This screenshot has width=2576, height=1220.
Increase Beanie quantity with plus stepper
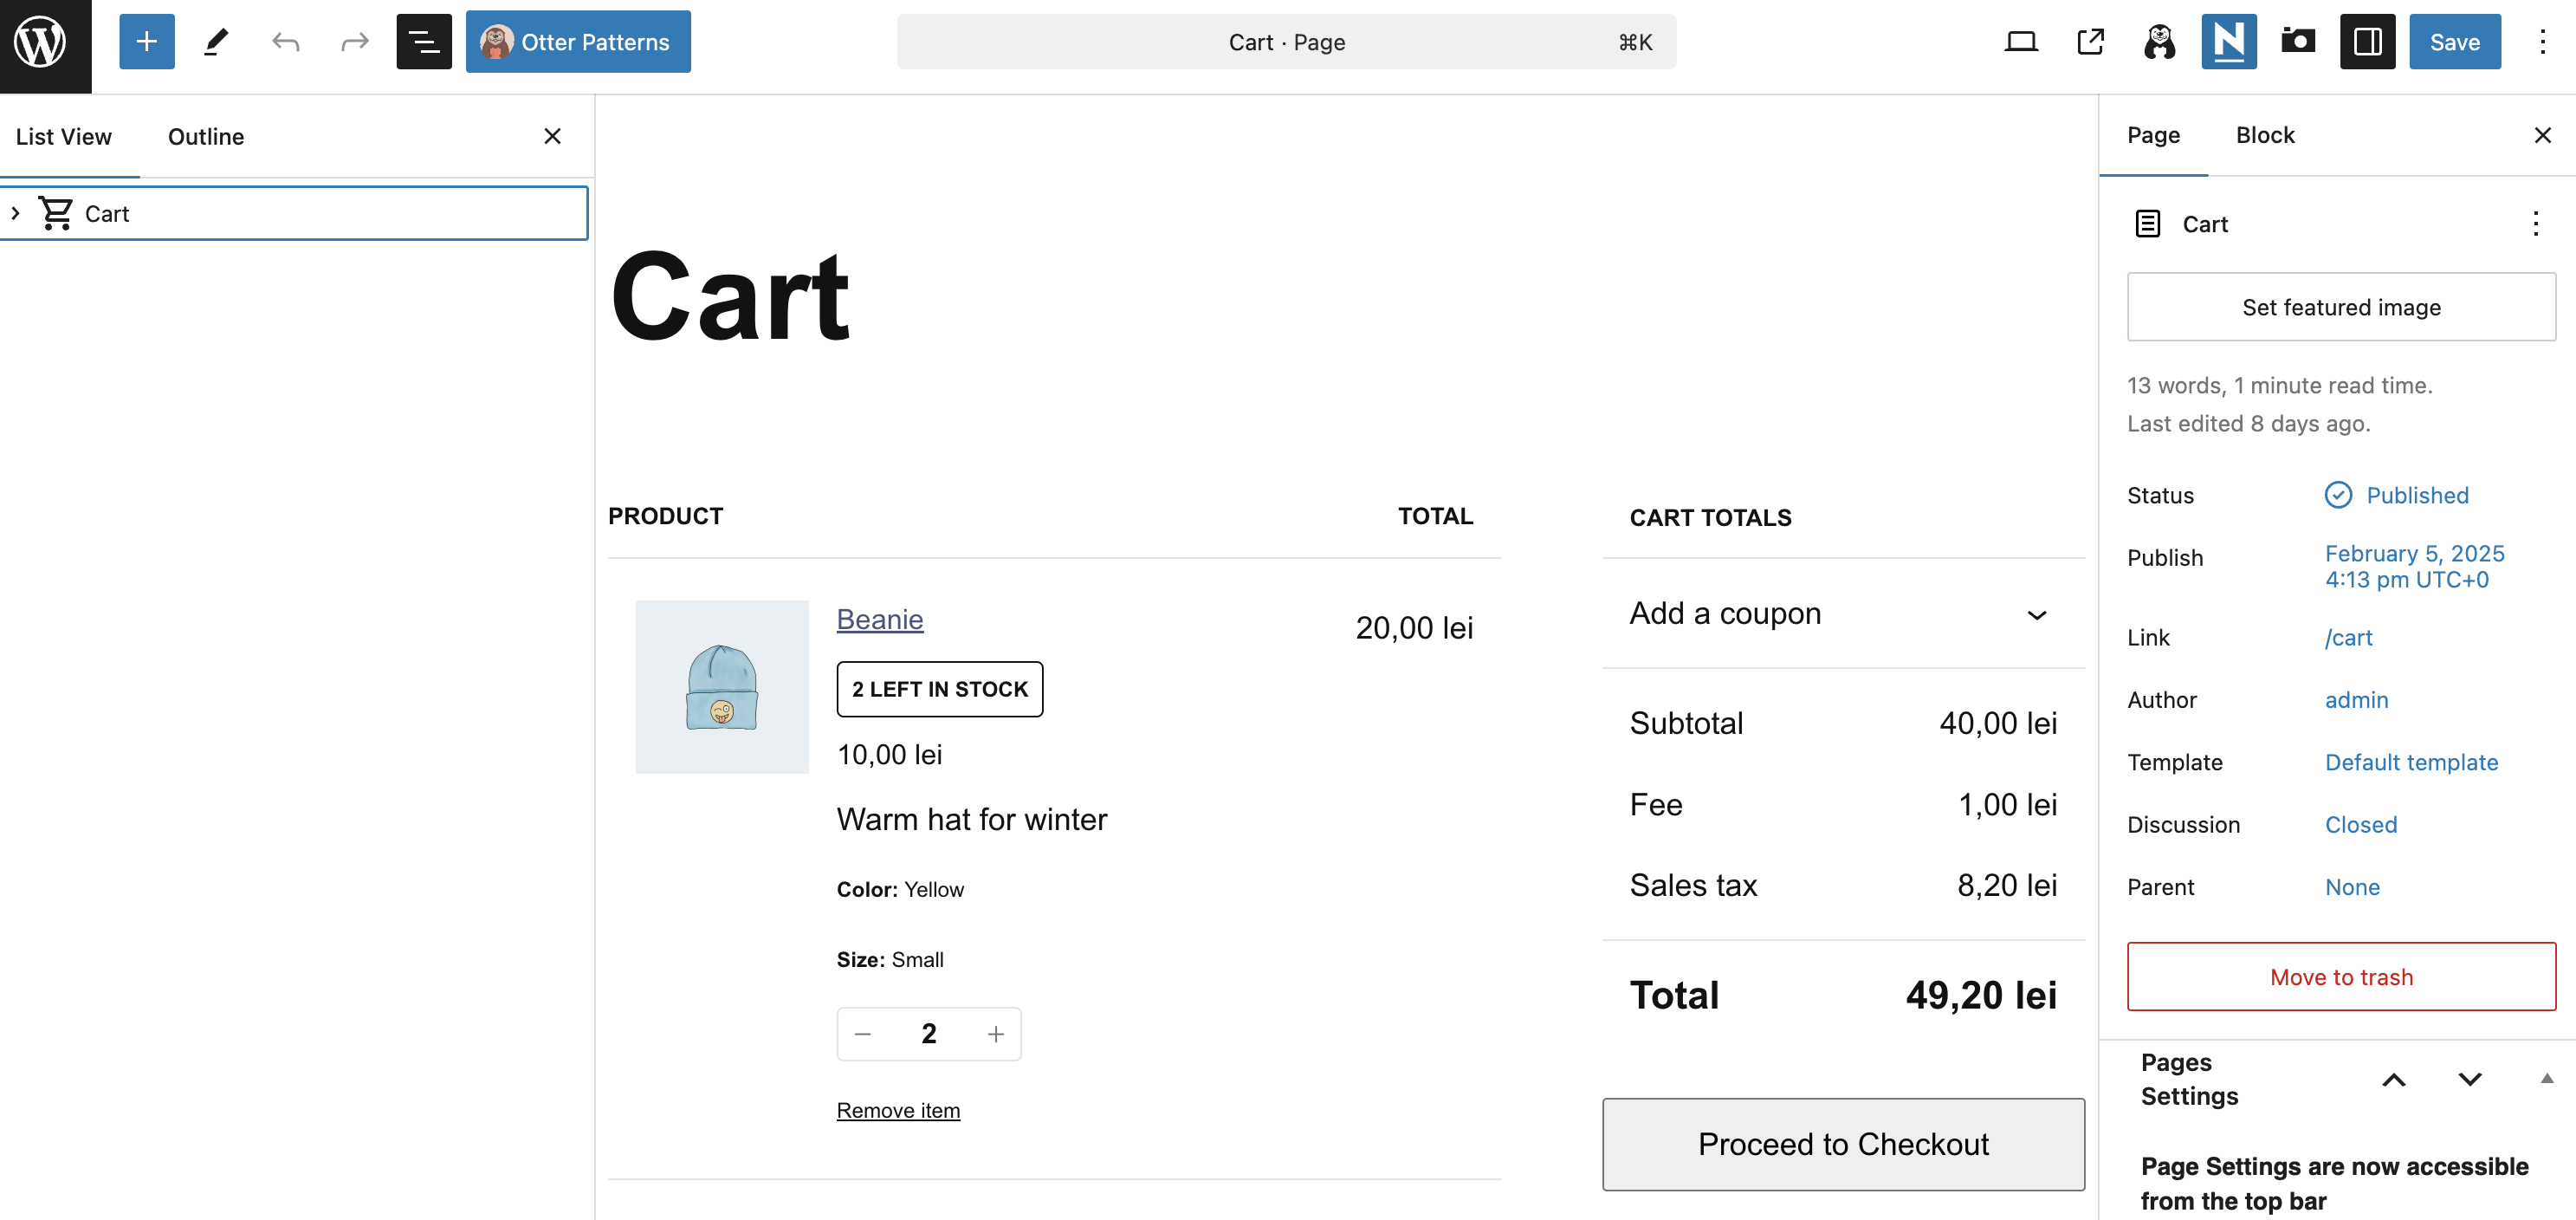click(x=995, y=1034)
